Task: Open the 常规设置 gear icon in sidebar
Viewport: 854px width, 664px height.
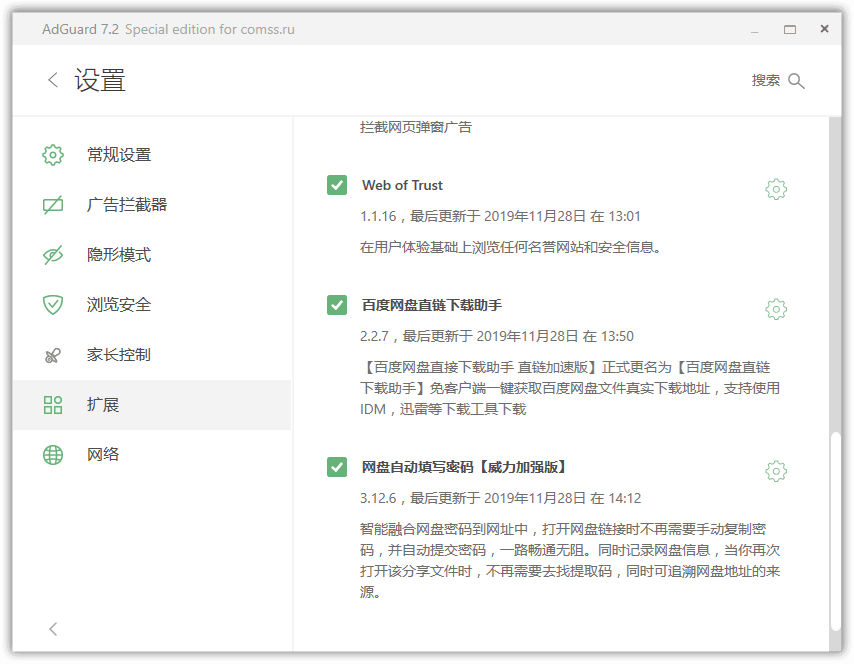Action: click(x=52, y=155)
